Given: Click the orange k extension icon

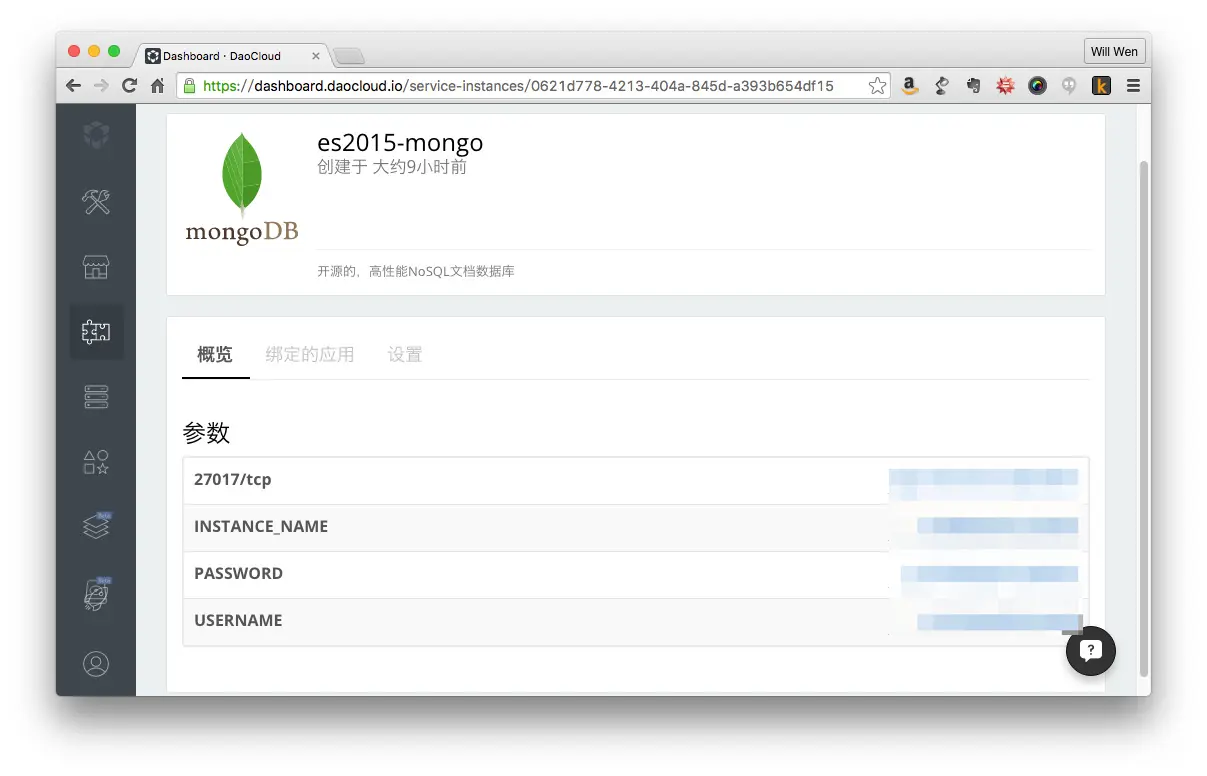Looking at the screenshot, I should (1101, 86).
